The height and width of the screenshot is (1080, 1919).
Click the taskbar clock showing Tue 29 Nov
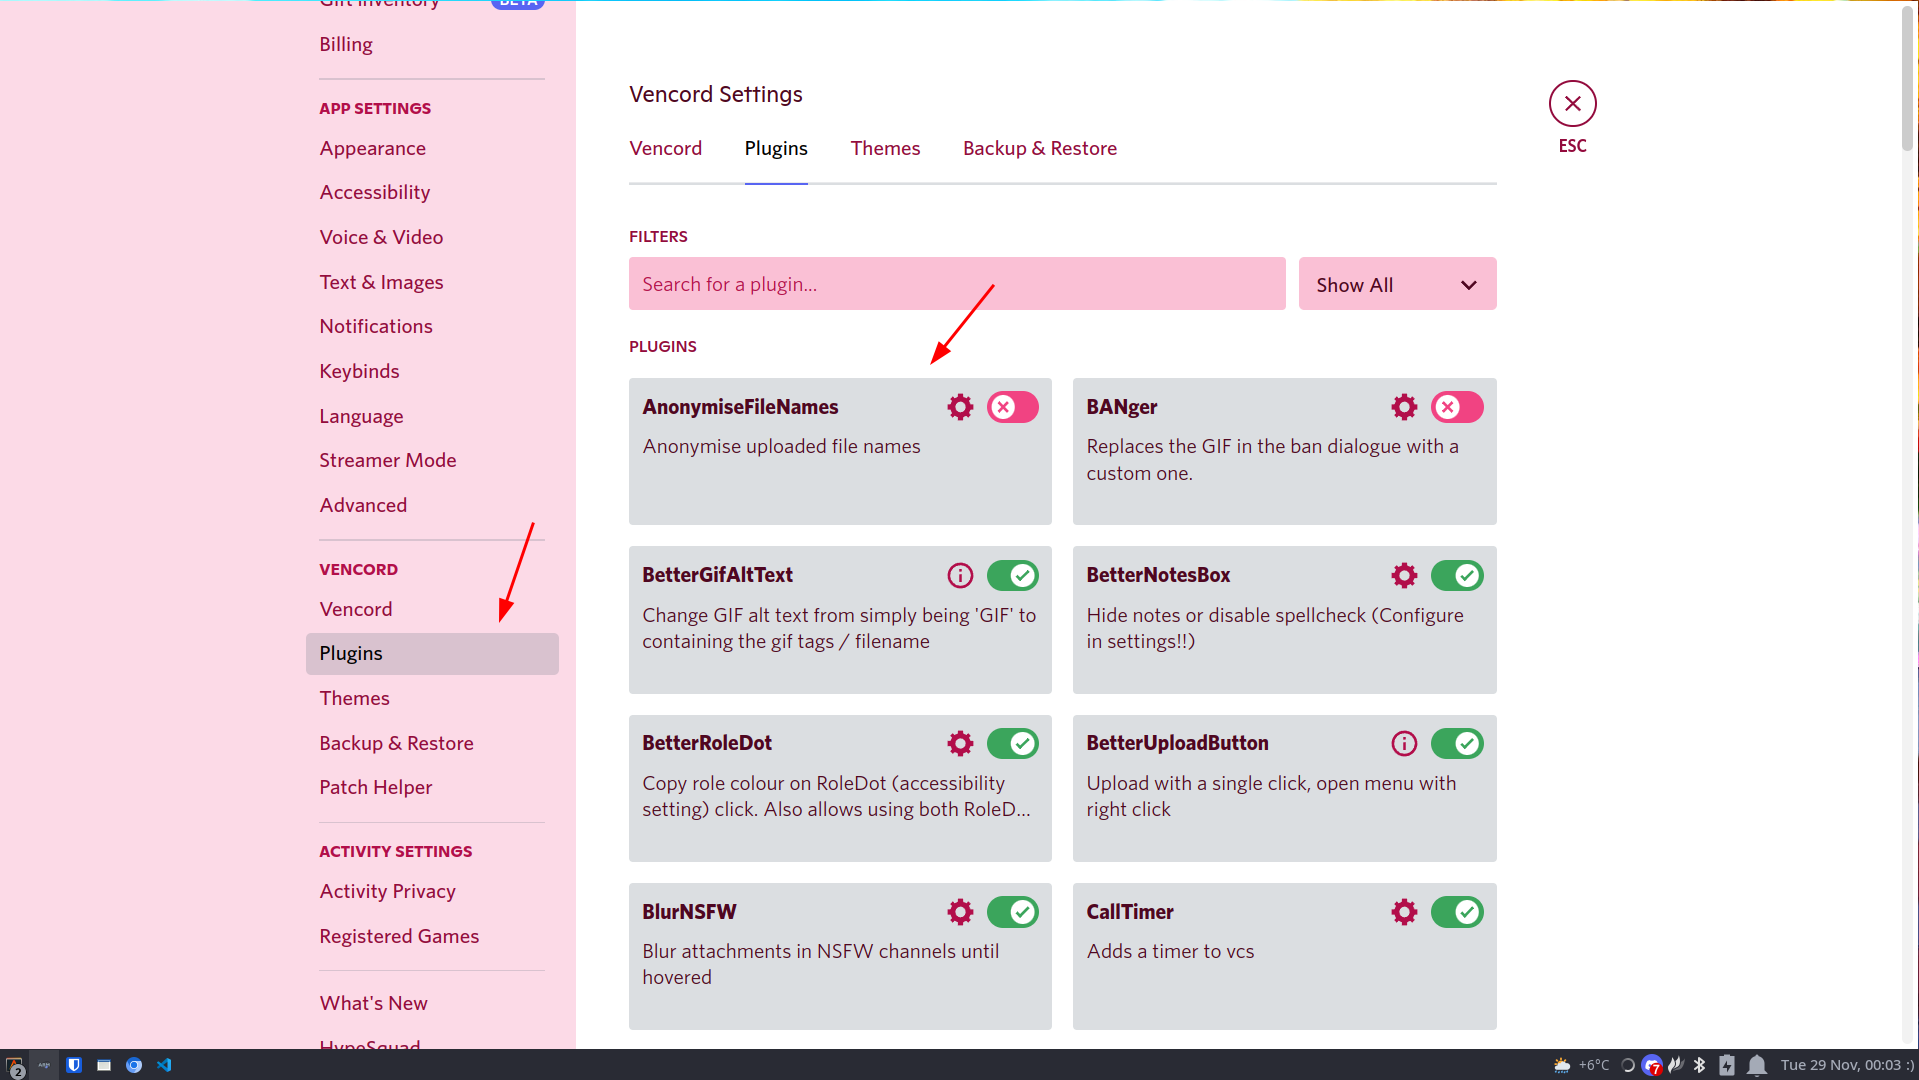pyautogui.click(x=1847, y=1065)
